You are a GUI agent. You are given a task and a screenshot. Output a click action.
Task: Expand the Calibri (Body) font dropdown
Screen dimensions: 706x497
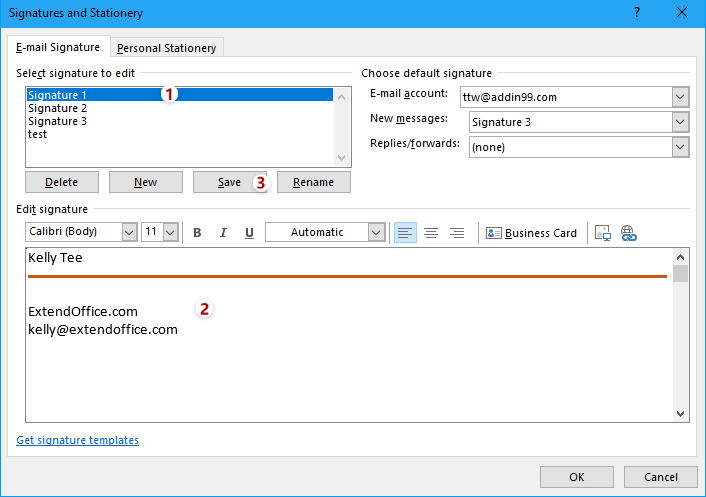click(129, 232)
